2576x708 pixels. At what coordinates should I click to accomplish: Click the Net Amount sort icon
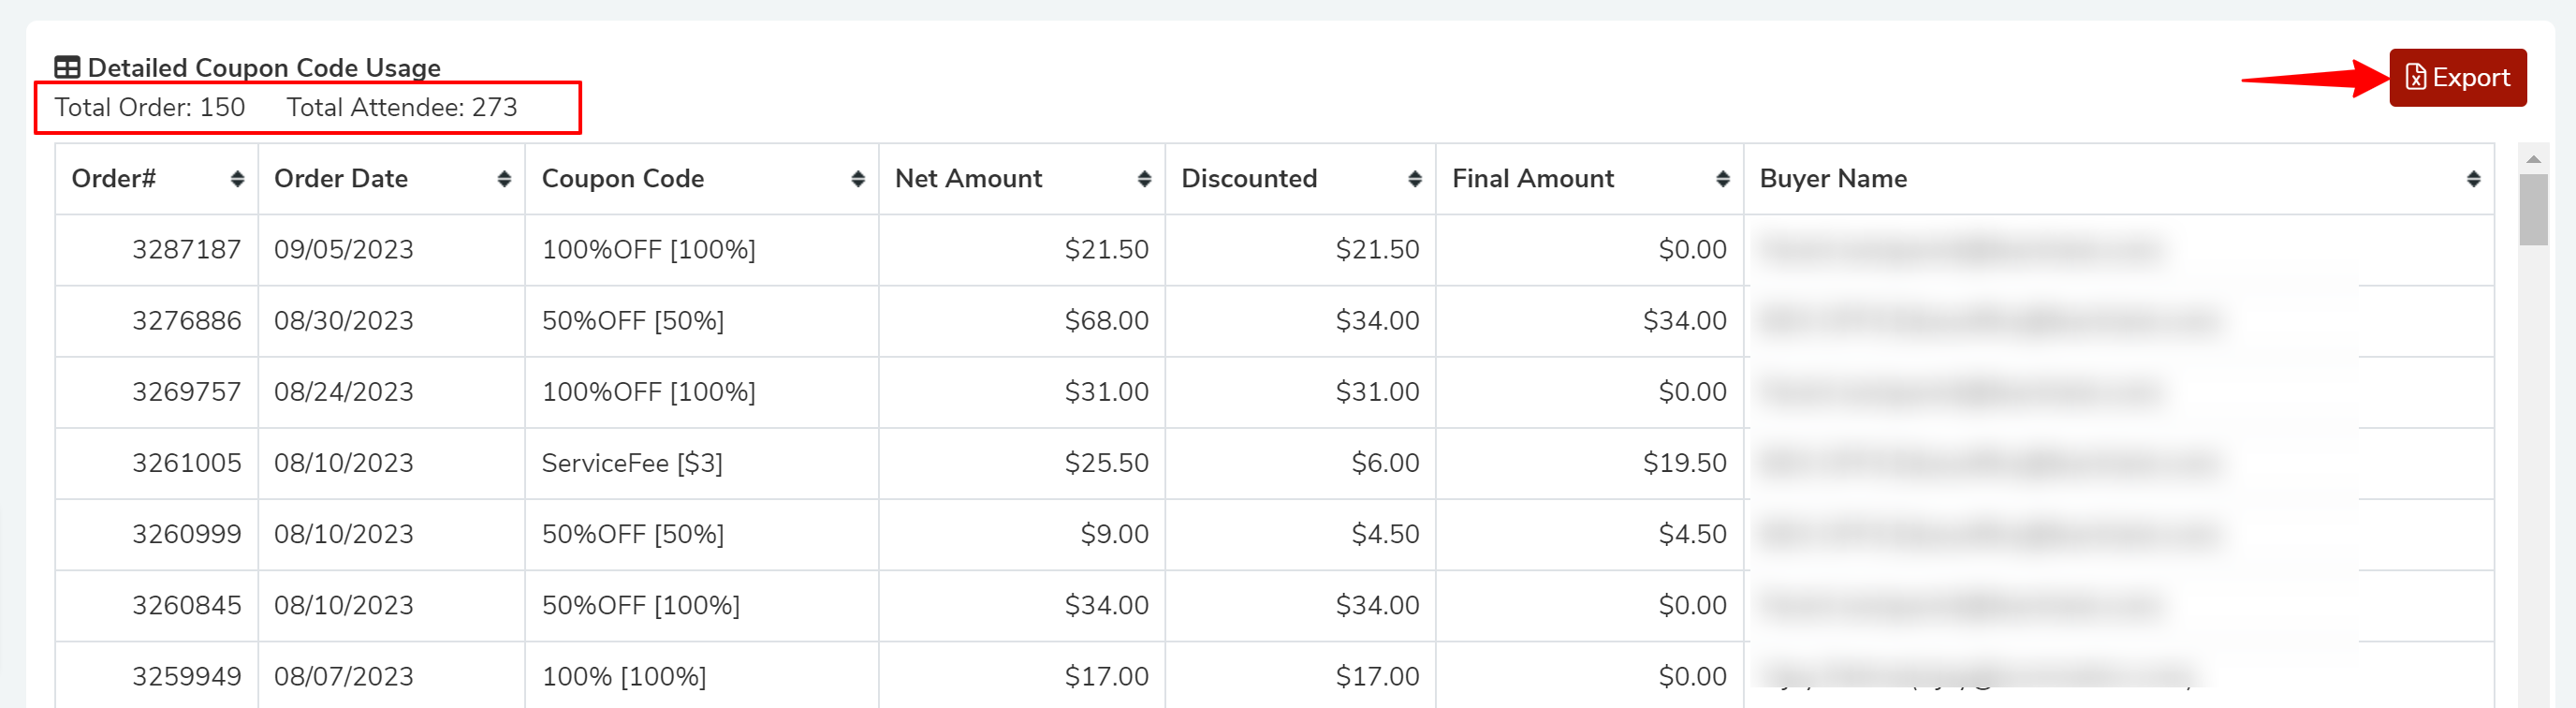[1144, 179]
